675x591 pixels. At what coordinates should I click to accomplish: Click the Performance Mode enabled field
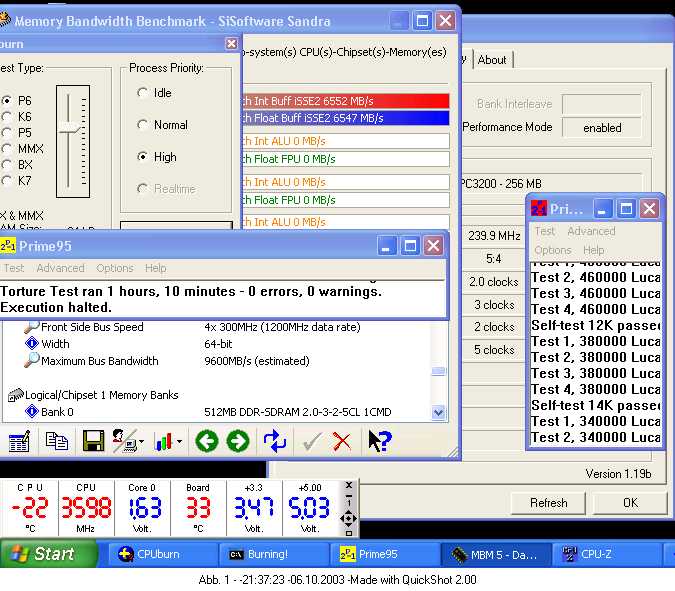[x=602, y=128]
